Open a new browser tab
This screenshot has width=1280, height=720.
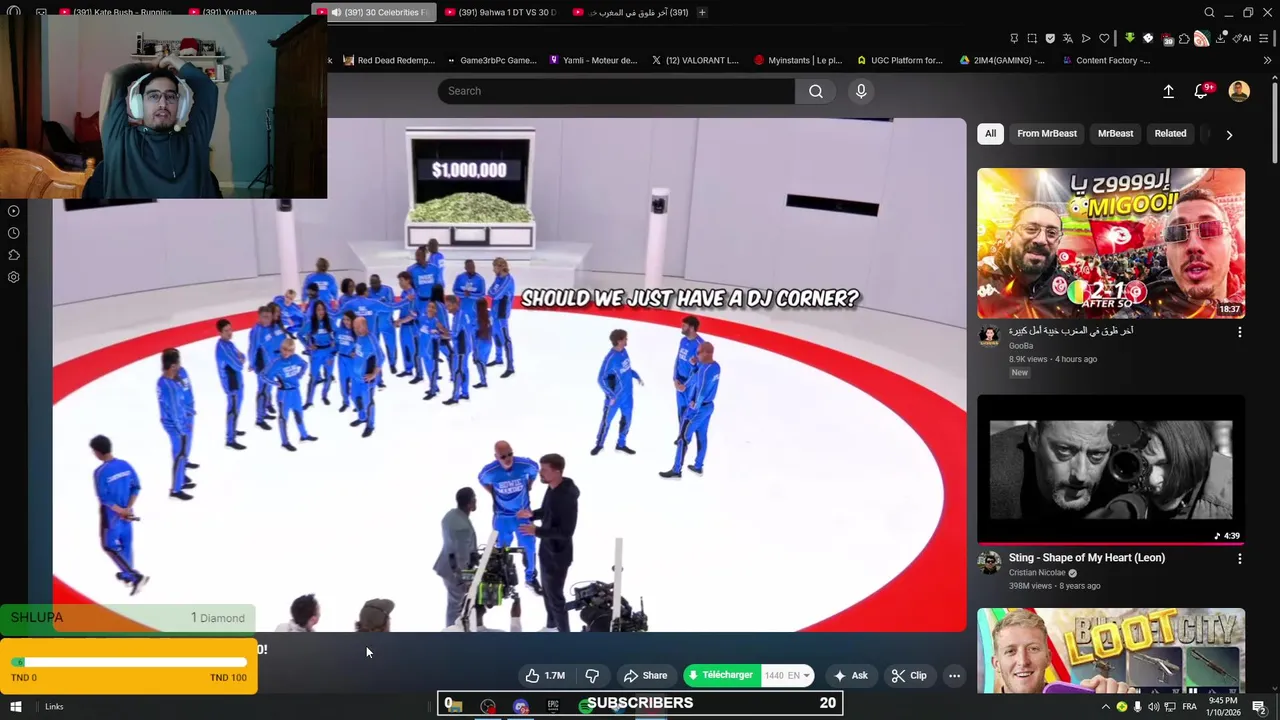[x=702, y=12]
